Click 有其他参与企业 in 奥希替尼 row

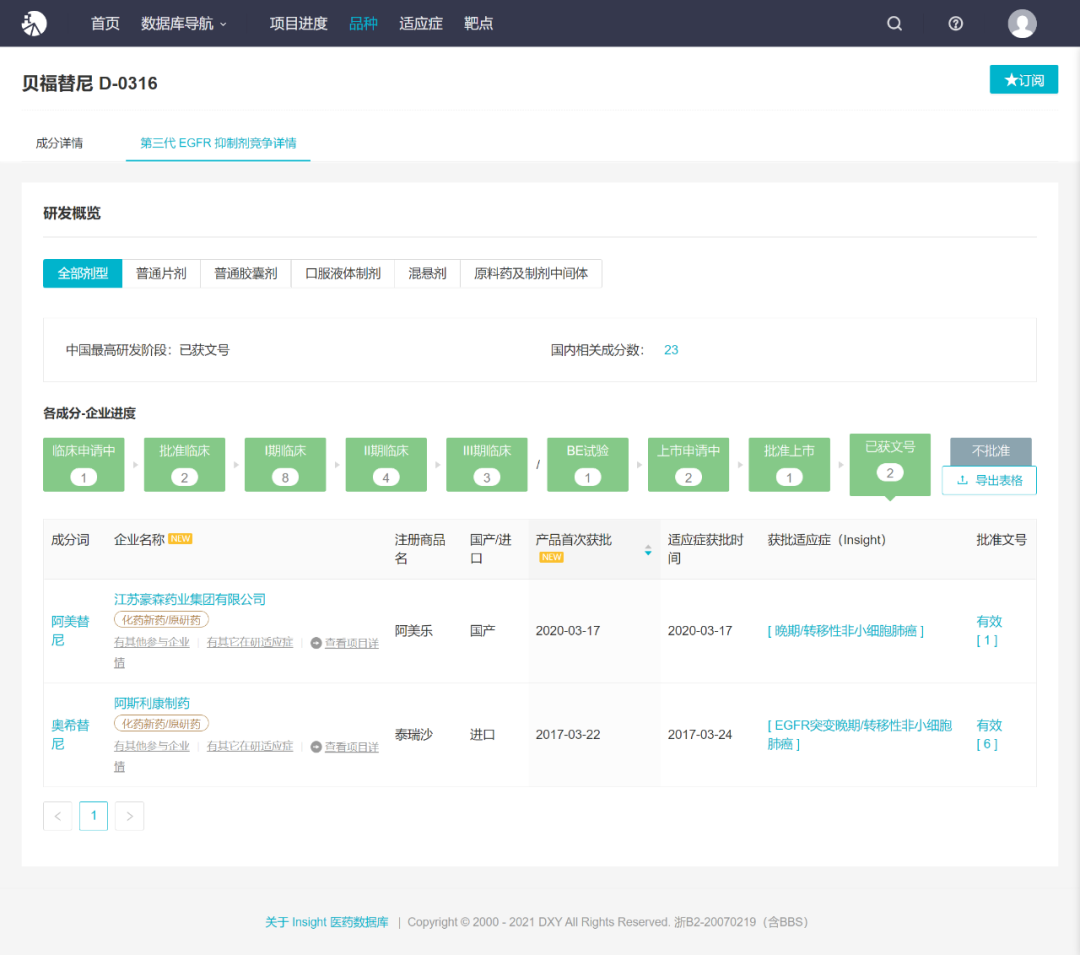pyautogui.click(x=152, y=746)
